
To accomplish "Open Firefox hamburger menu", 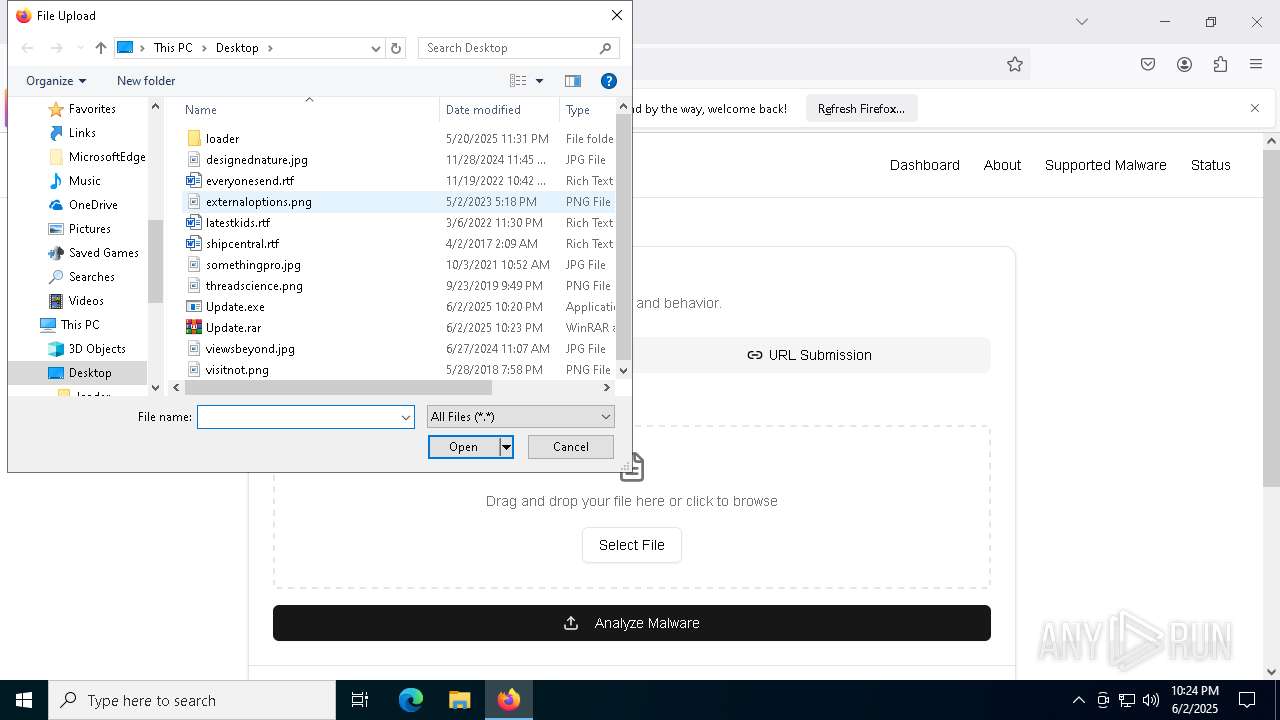I will [x=1256, y=64].
